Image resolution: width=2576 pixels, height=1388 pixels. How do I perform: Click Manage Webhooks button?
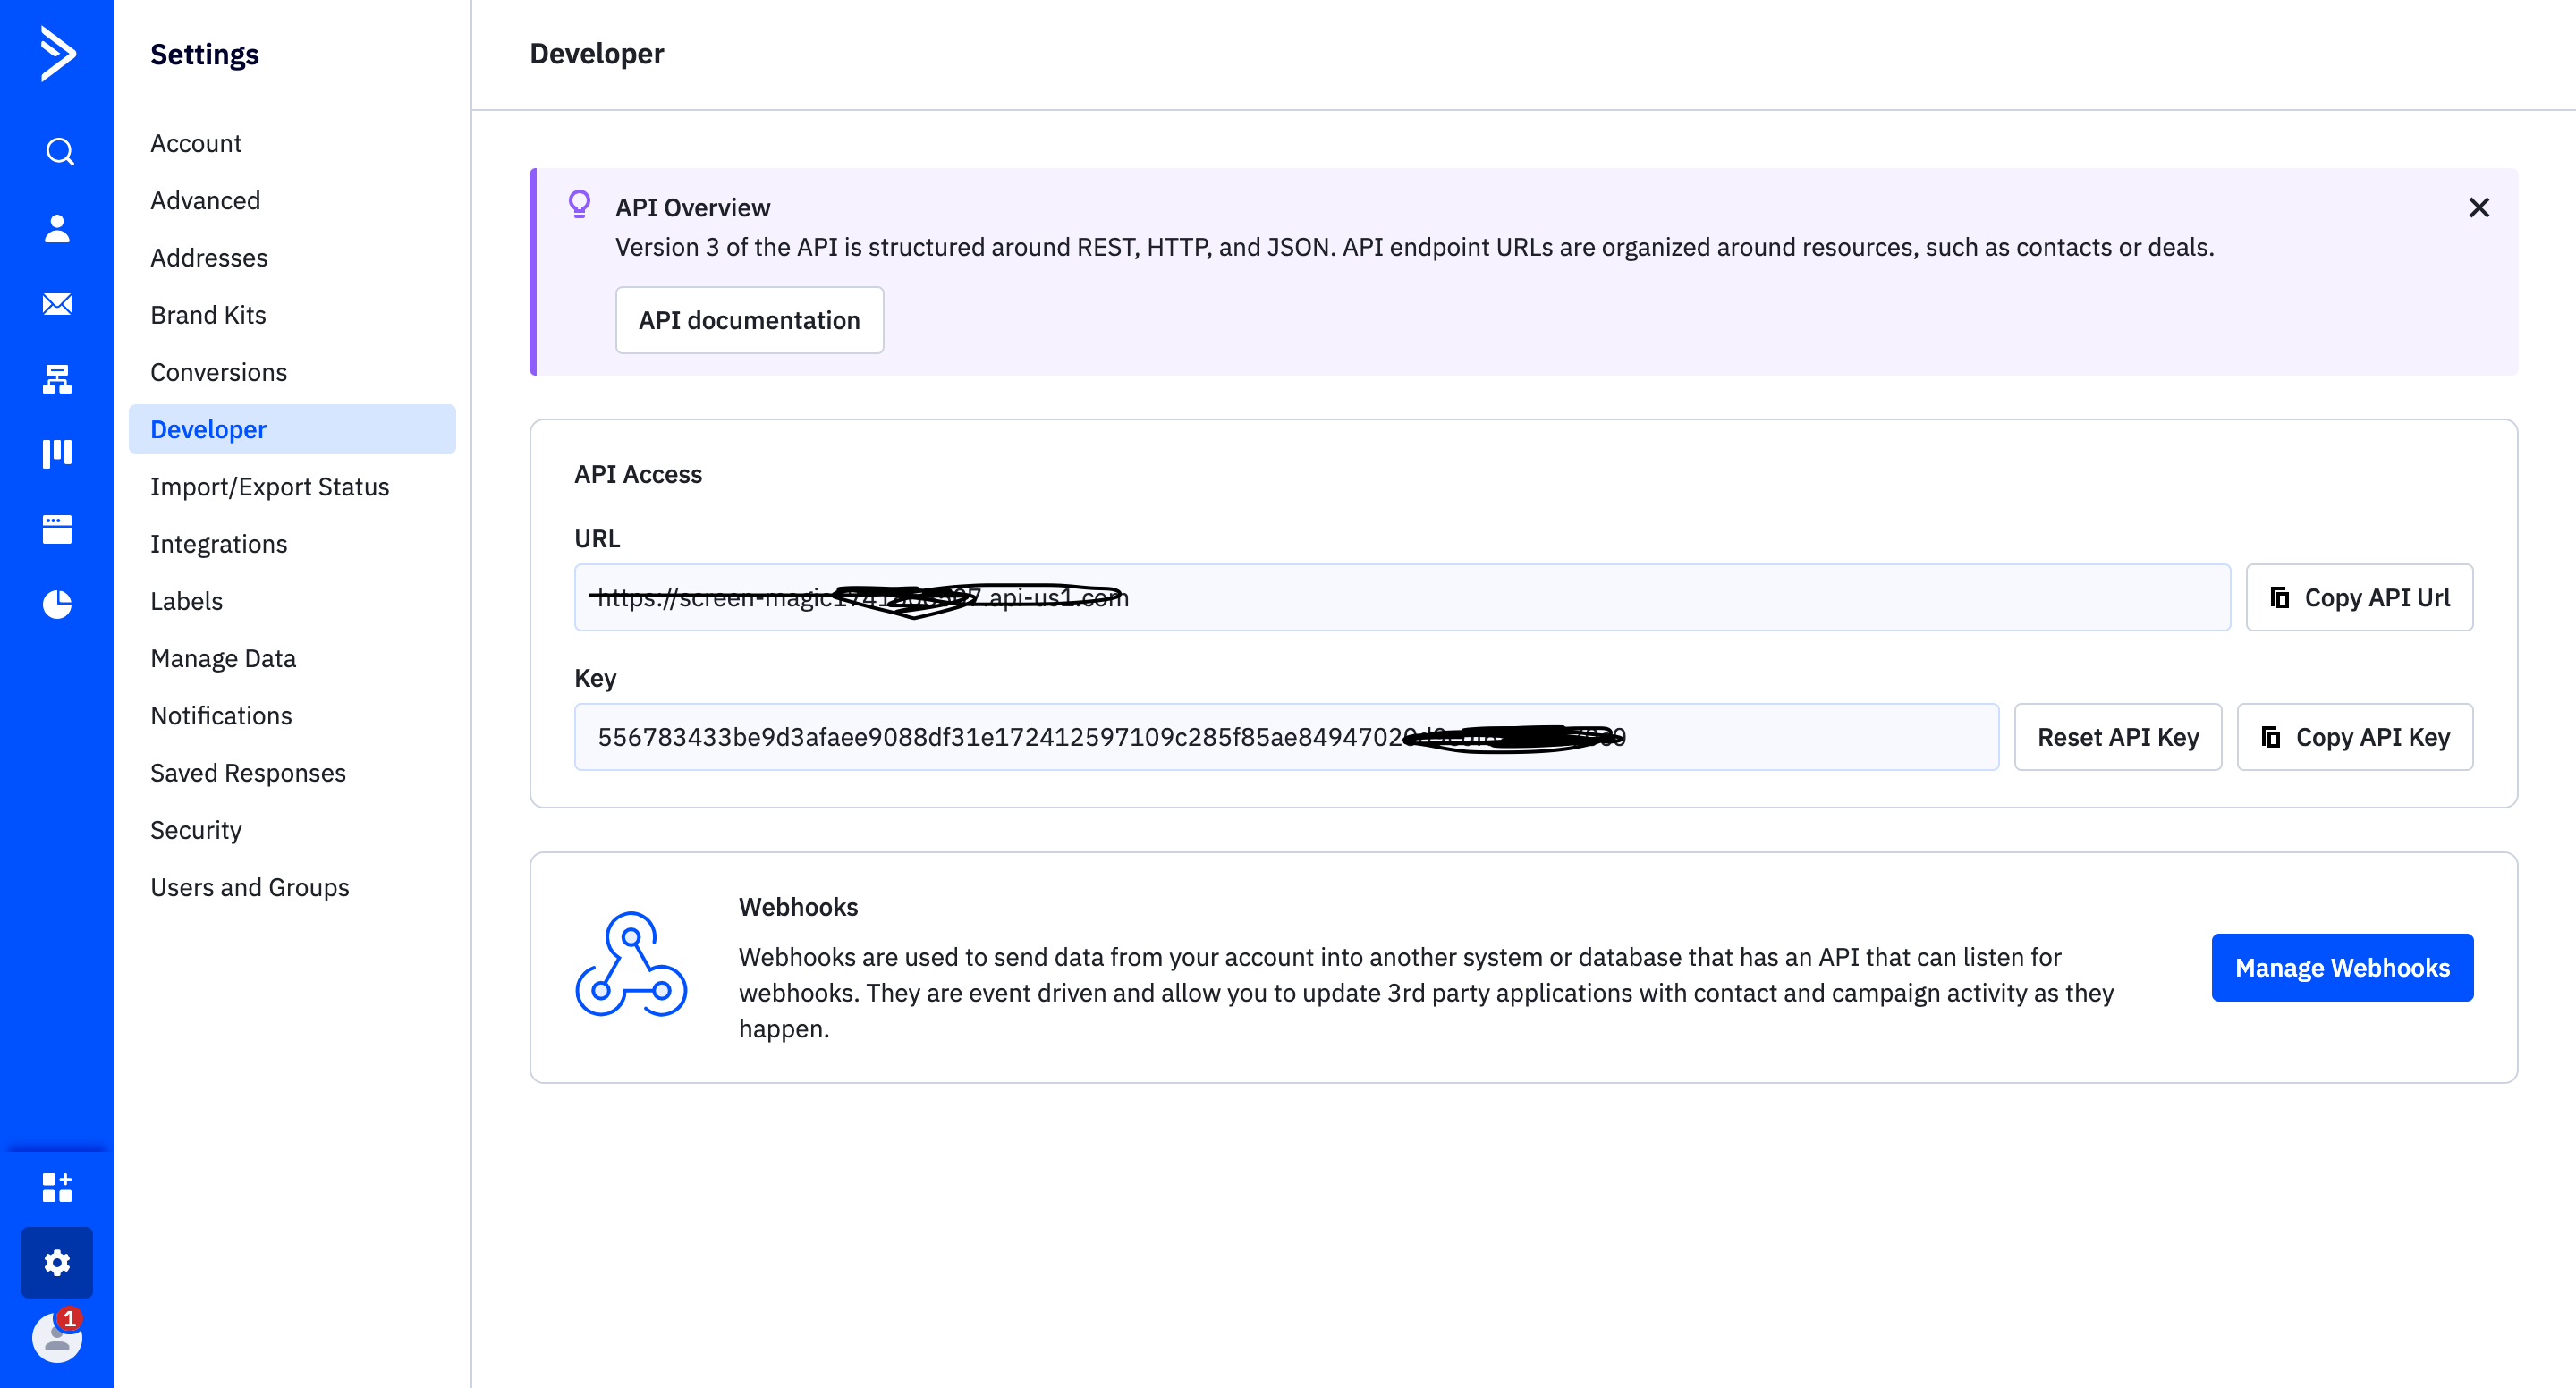[x=2342, y=967]
